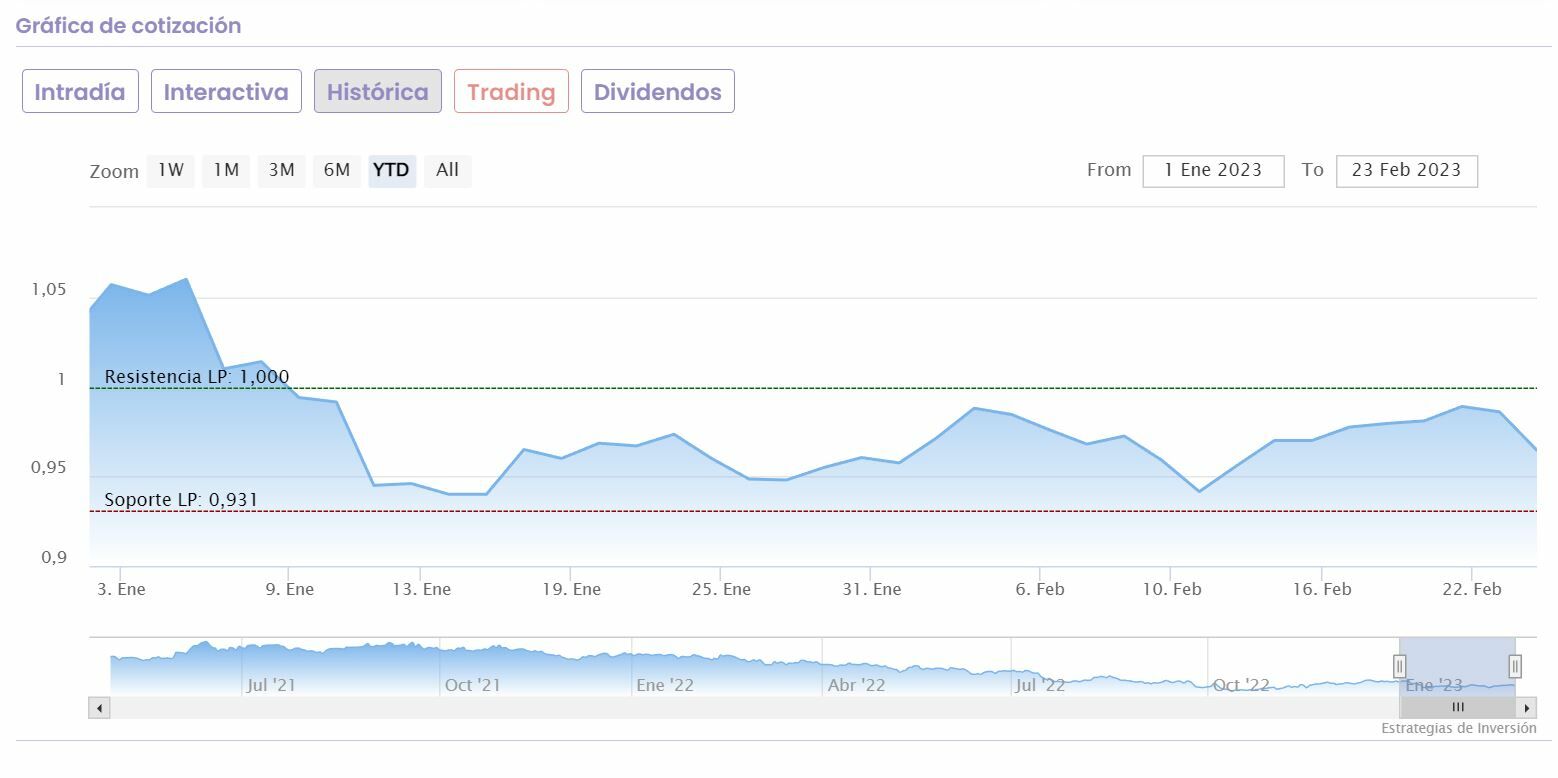
Task: Click the left navigator range handle
Action: [1400, 666]
